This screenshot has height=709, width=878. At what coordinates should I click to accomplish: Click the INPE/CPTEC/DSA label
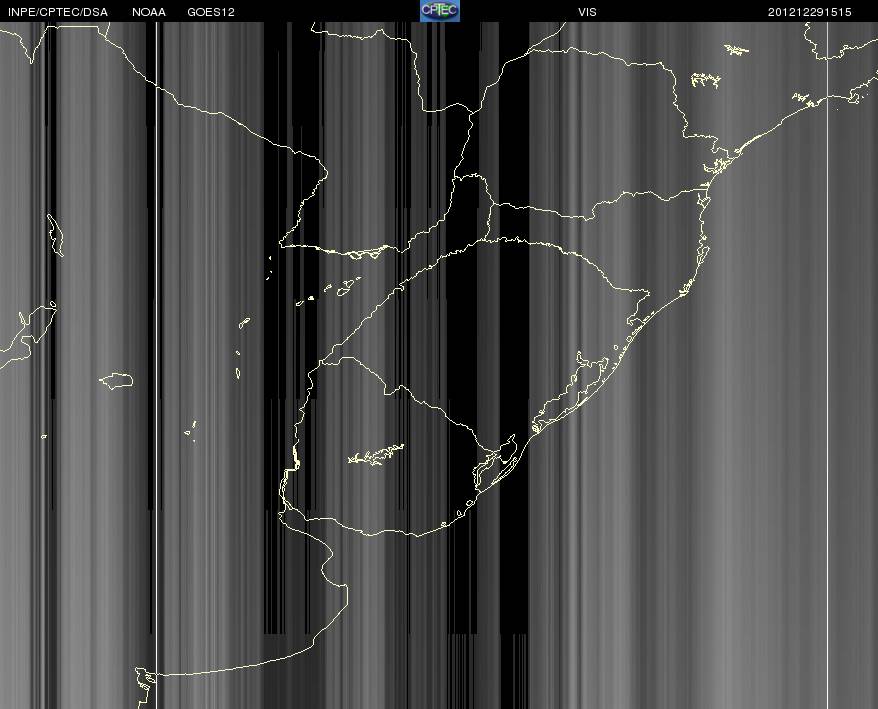(58, 12)
